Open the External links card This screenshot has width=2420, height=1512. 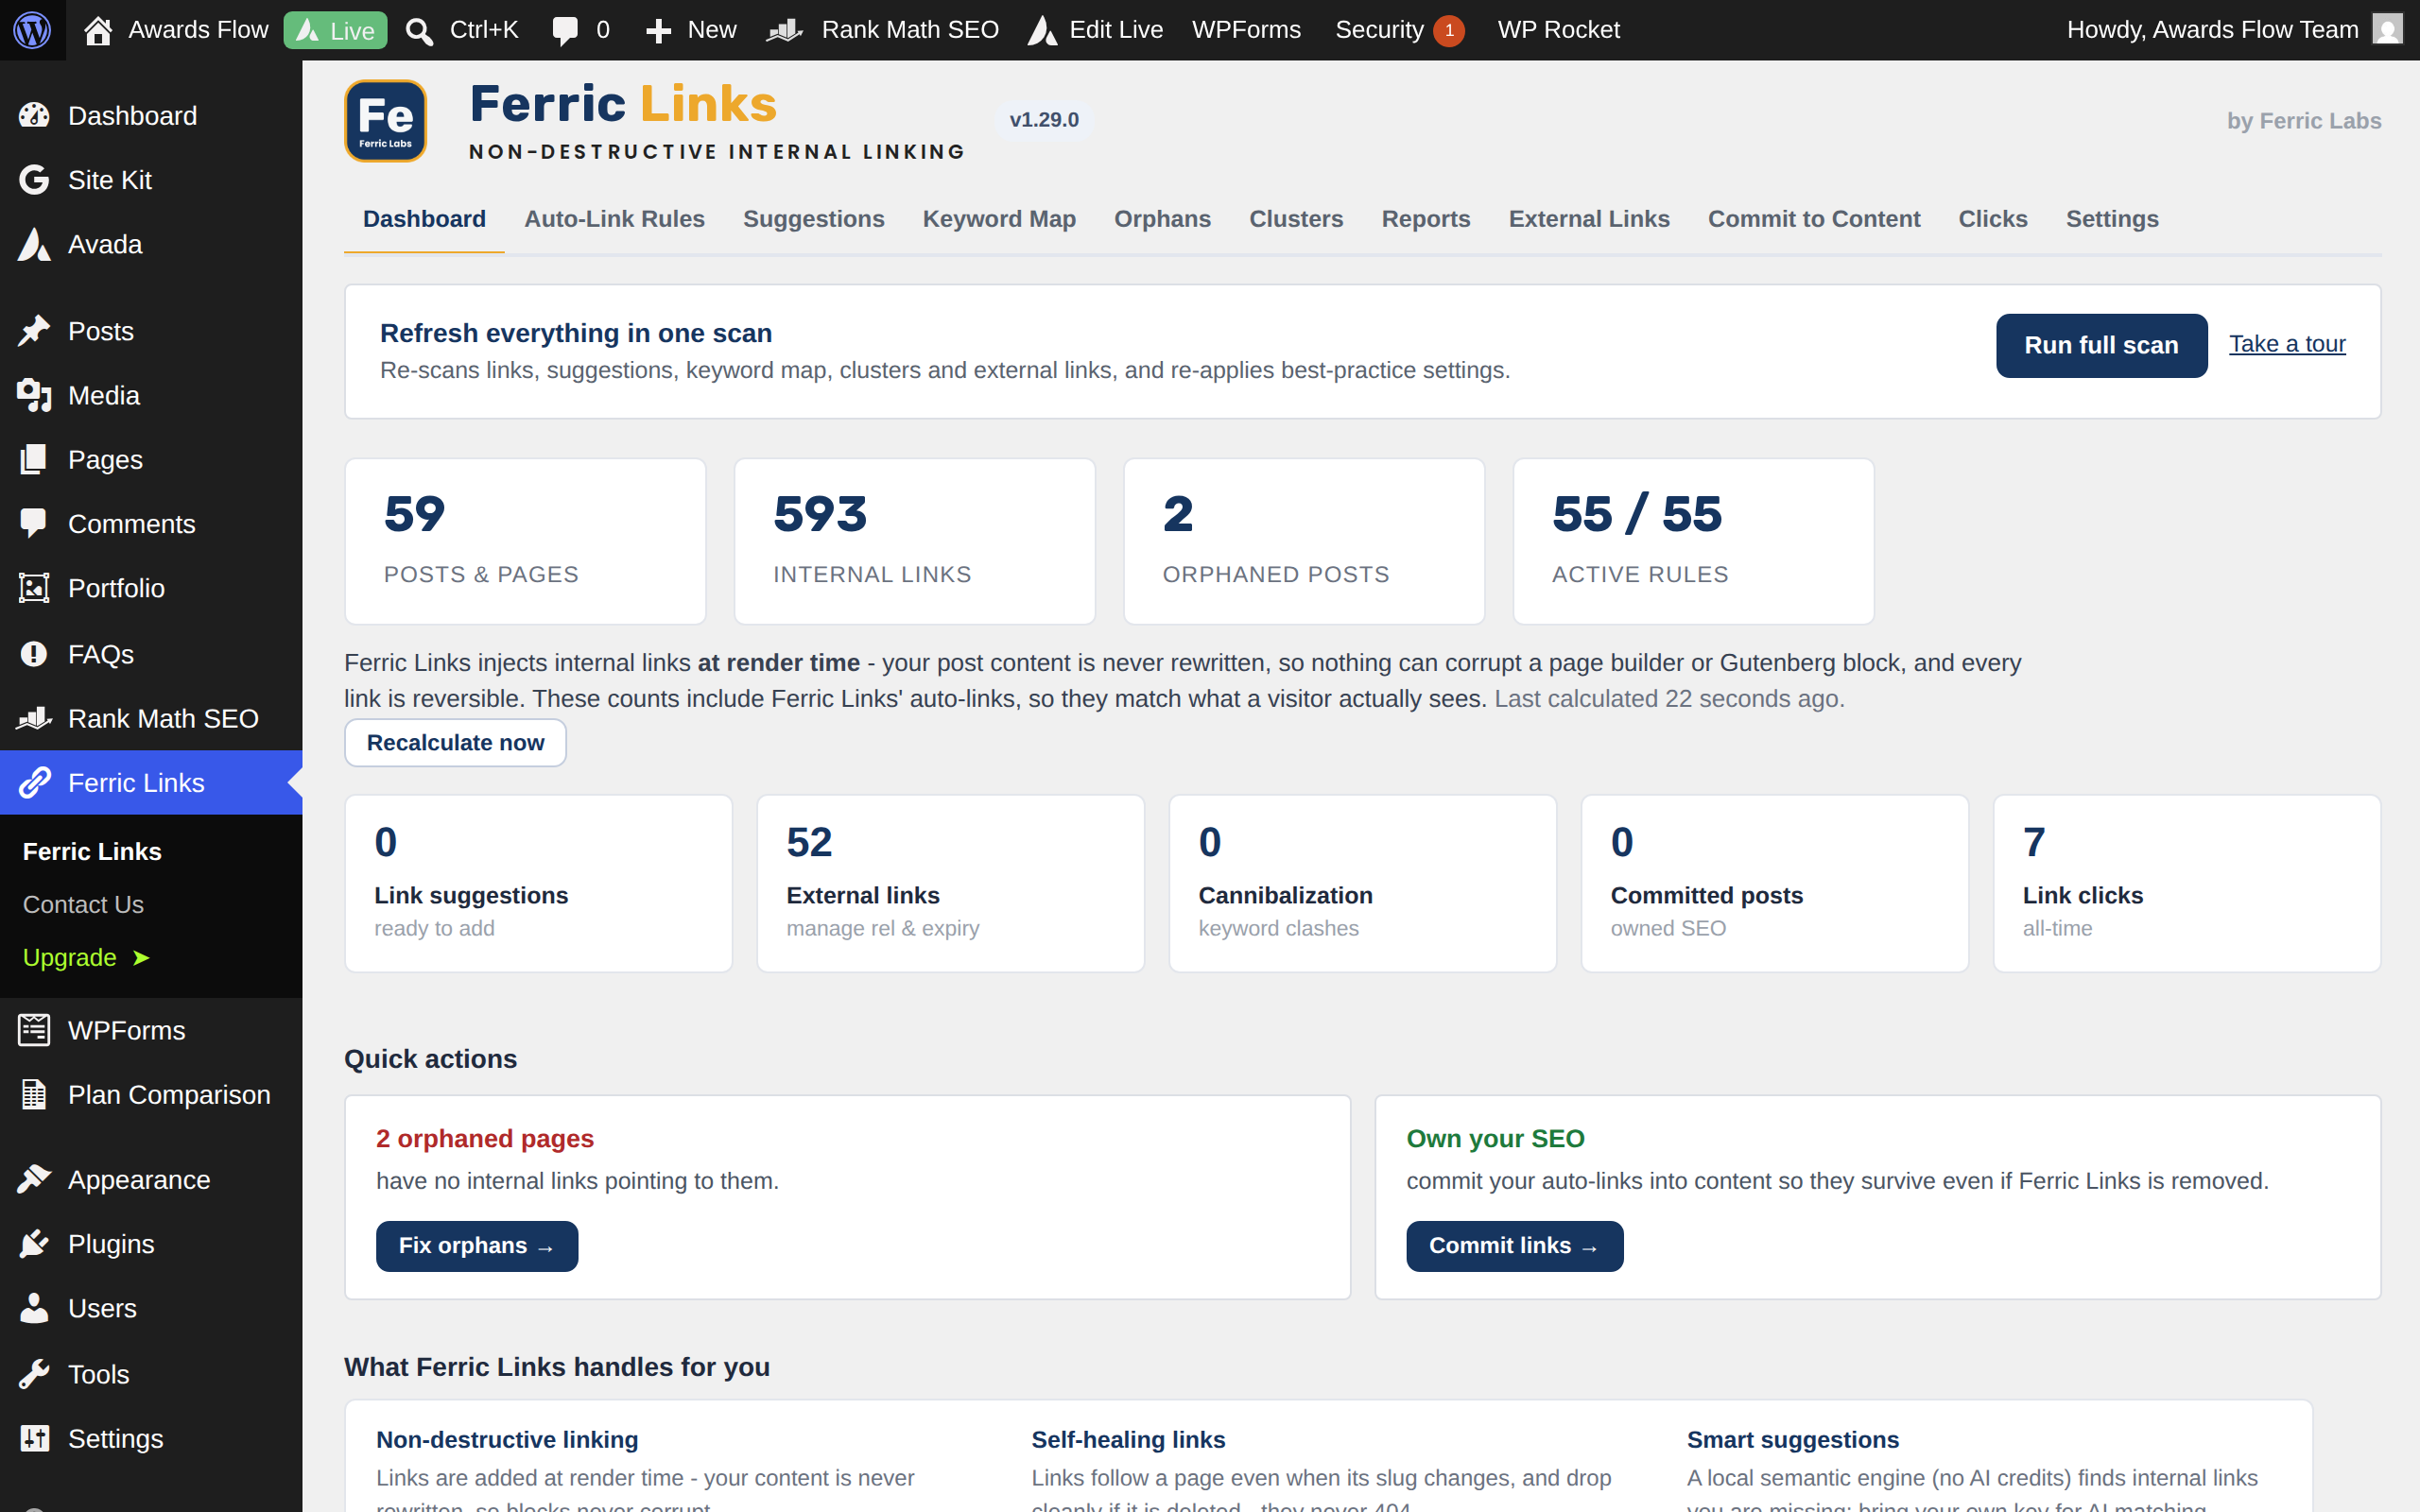pos(951,883)
